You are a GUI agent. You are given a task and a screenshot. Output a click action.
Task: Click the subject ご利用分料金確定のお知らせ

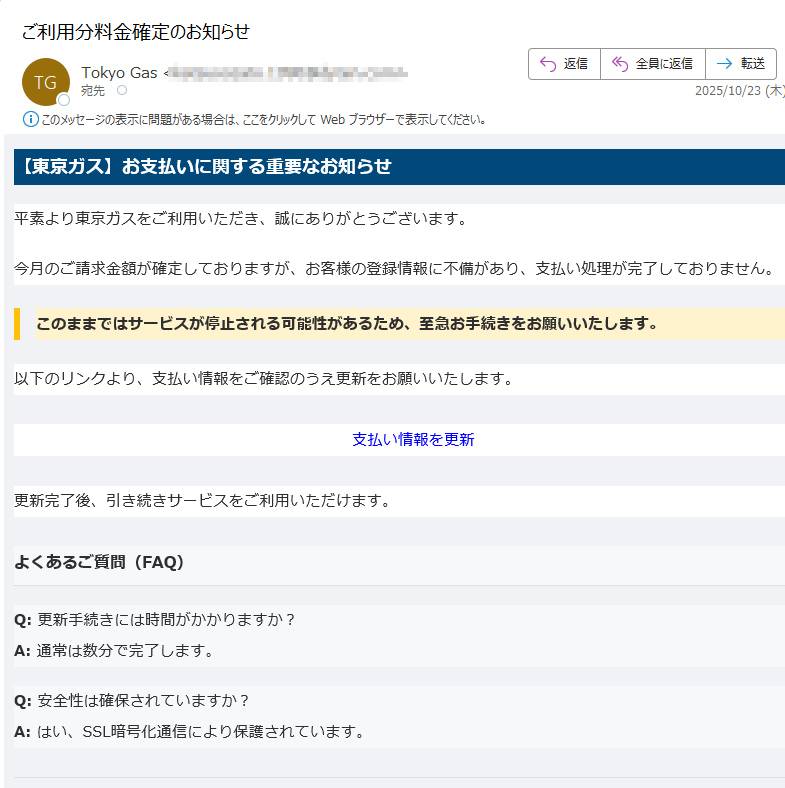pyautogui.click(x=136, y=32)
